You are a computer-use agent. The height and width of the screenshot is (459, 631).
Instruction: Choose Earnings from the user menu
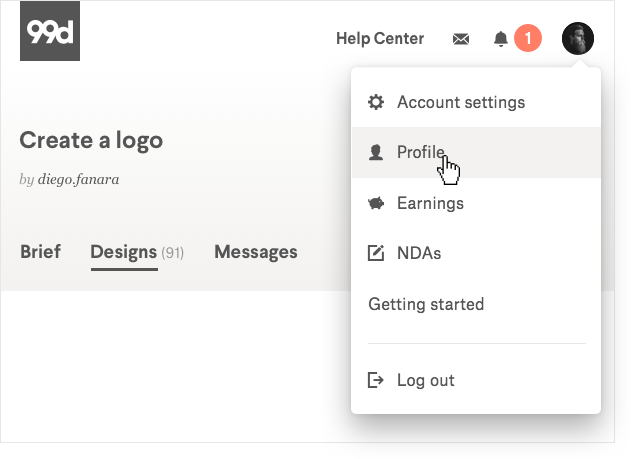pyautogui.click(x=430, y=203)
